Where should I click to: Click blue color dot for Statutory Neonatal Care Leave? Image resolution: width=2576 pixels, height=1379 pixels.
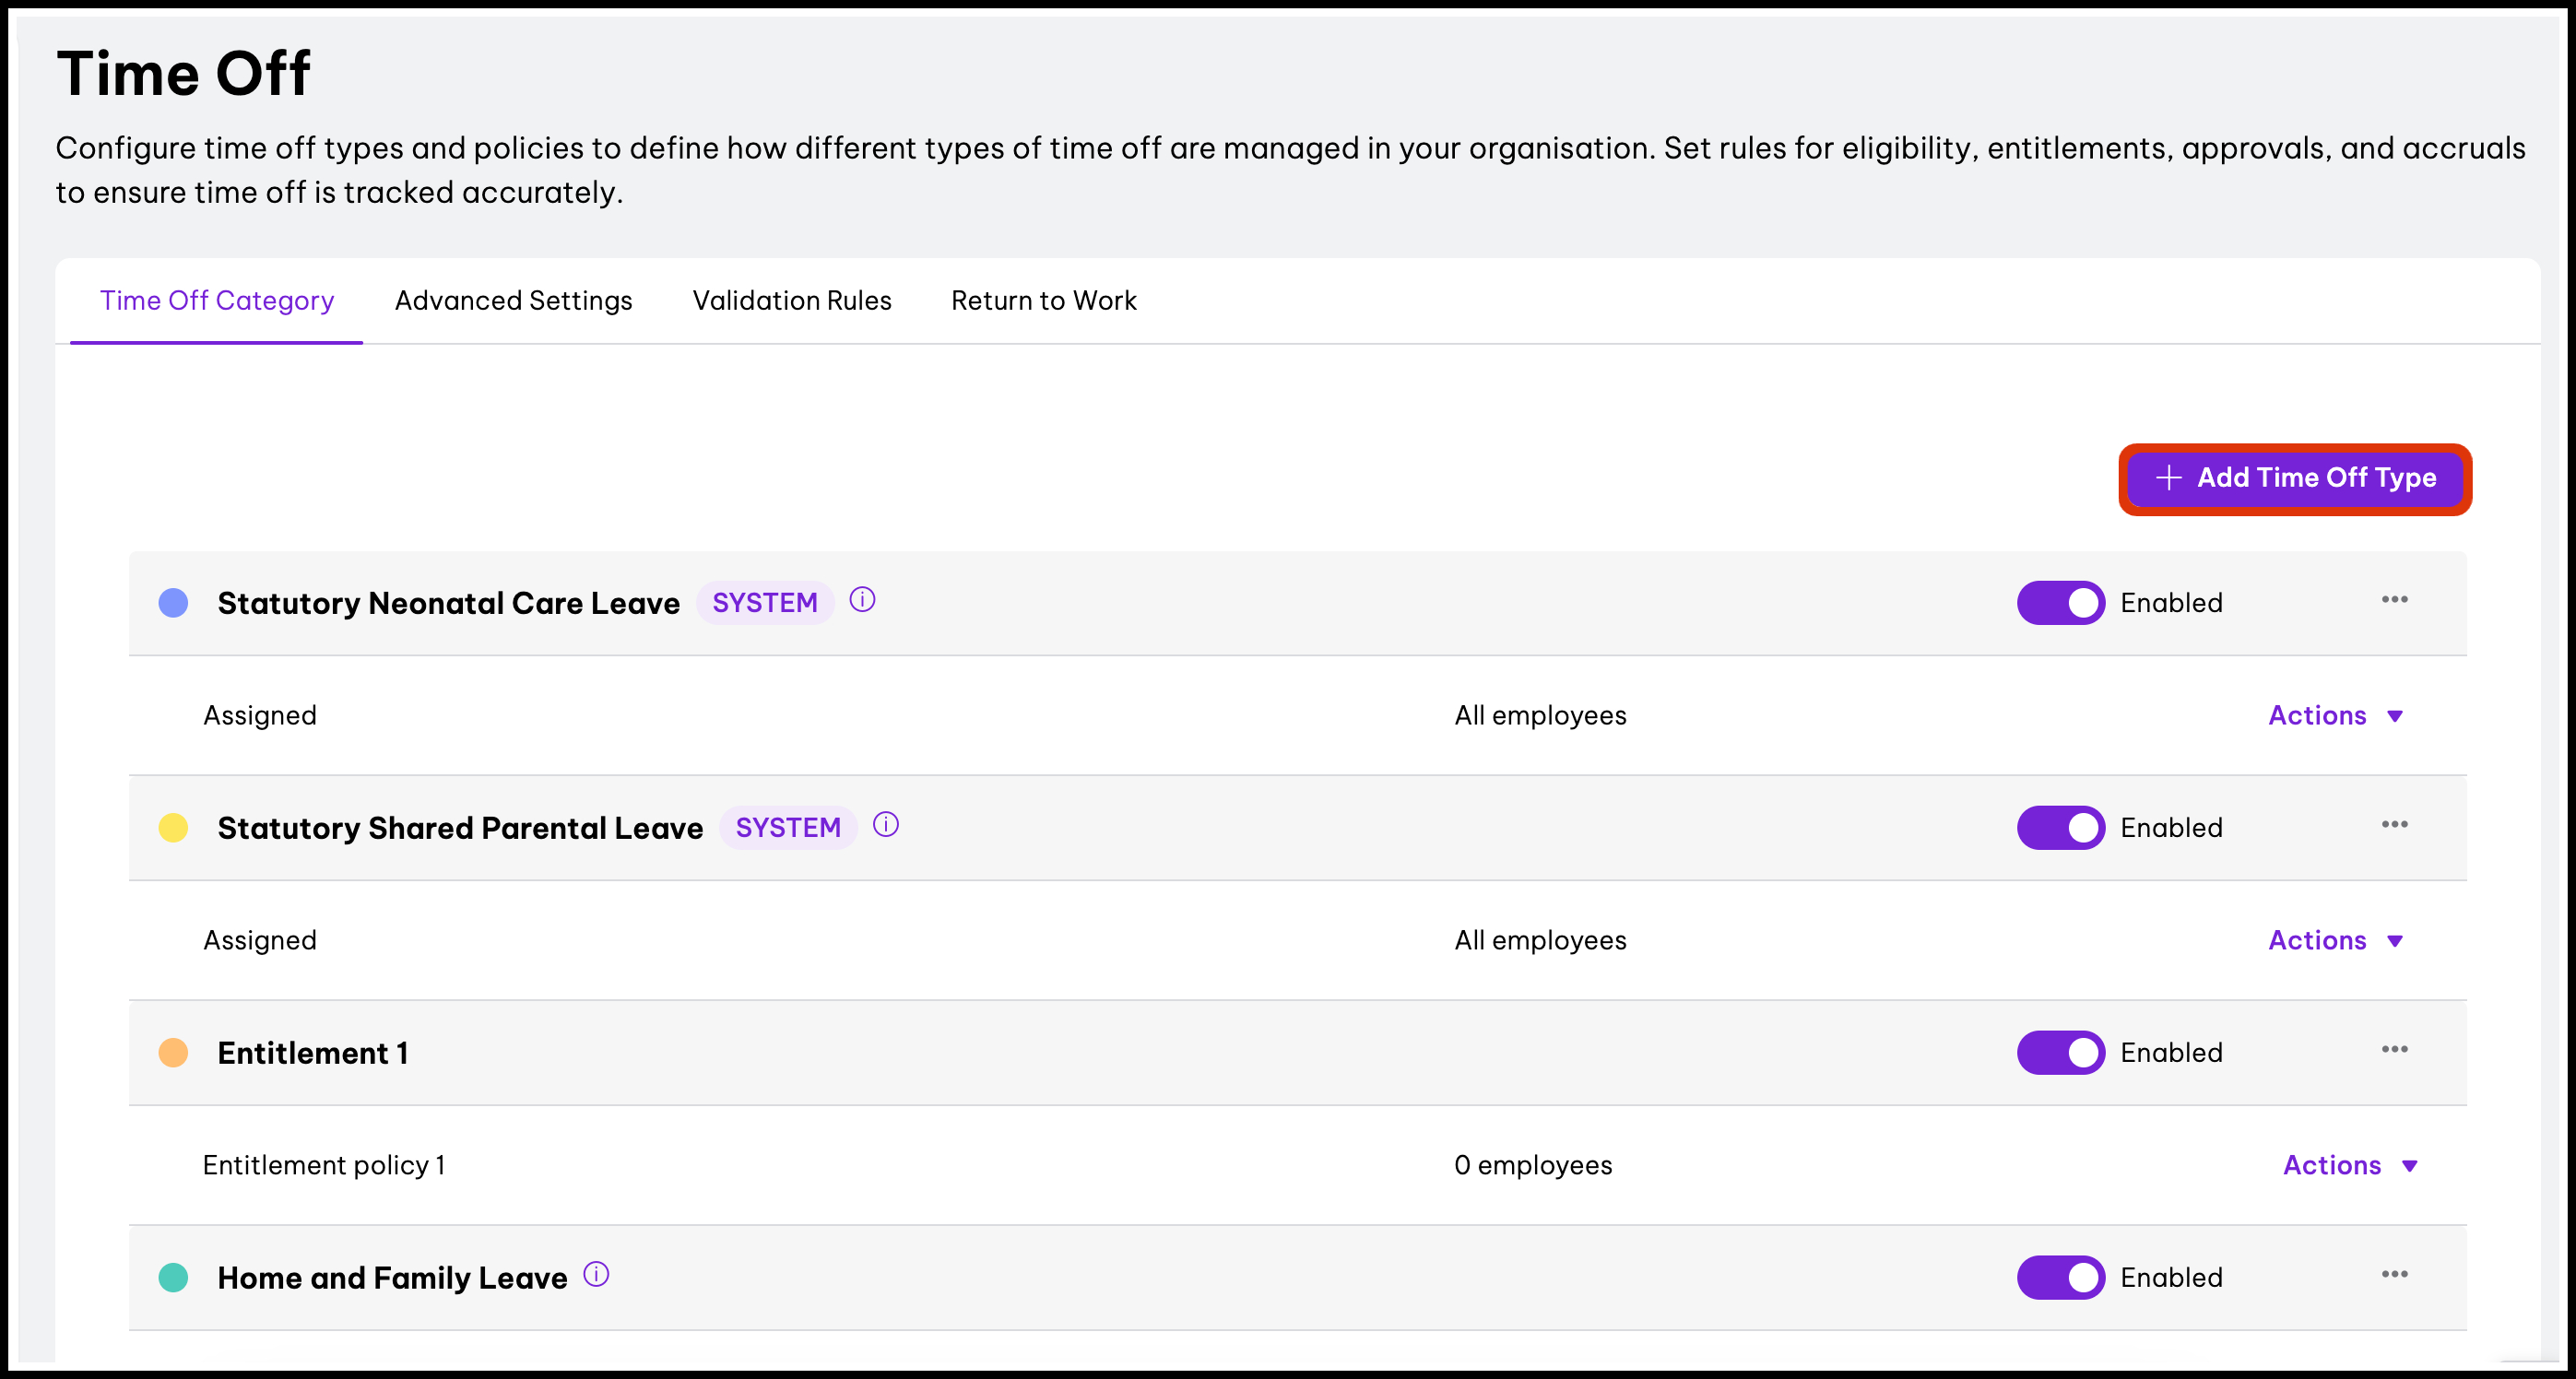point(174,603)
